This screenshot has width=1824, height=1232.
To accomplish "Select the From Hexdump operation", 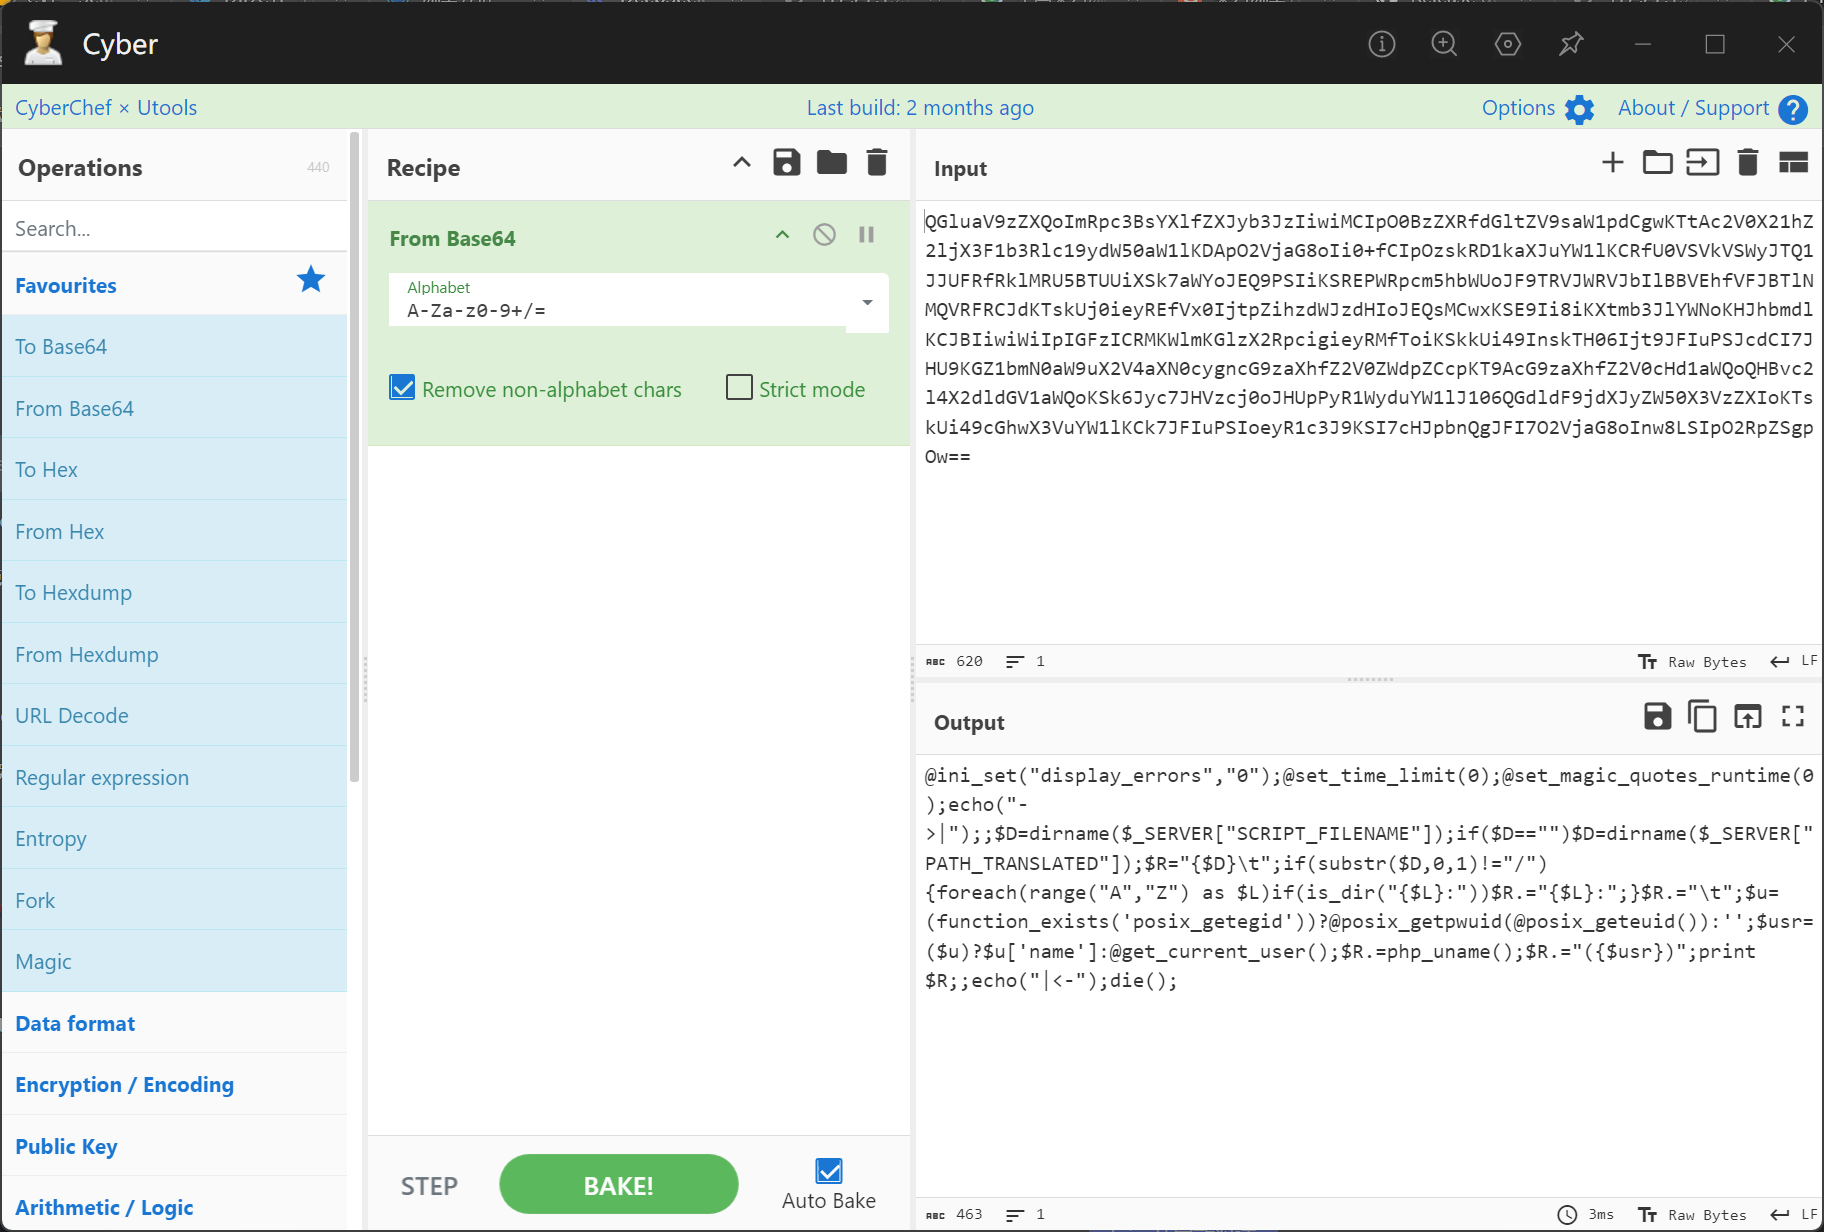I will click(175, 654).
